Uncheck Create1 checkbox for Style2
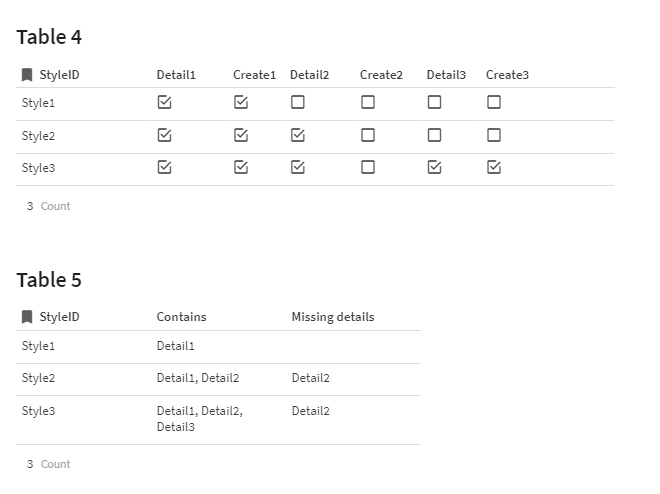660x494 pixels. (x=241, y=135)
